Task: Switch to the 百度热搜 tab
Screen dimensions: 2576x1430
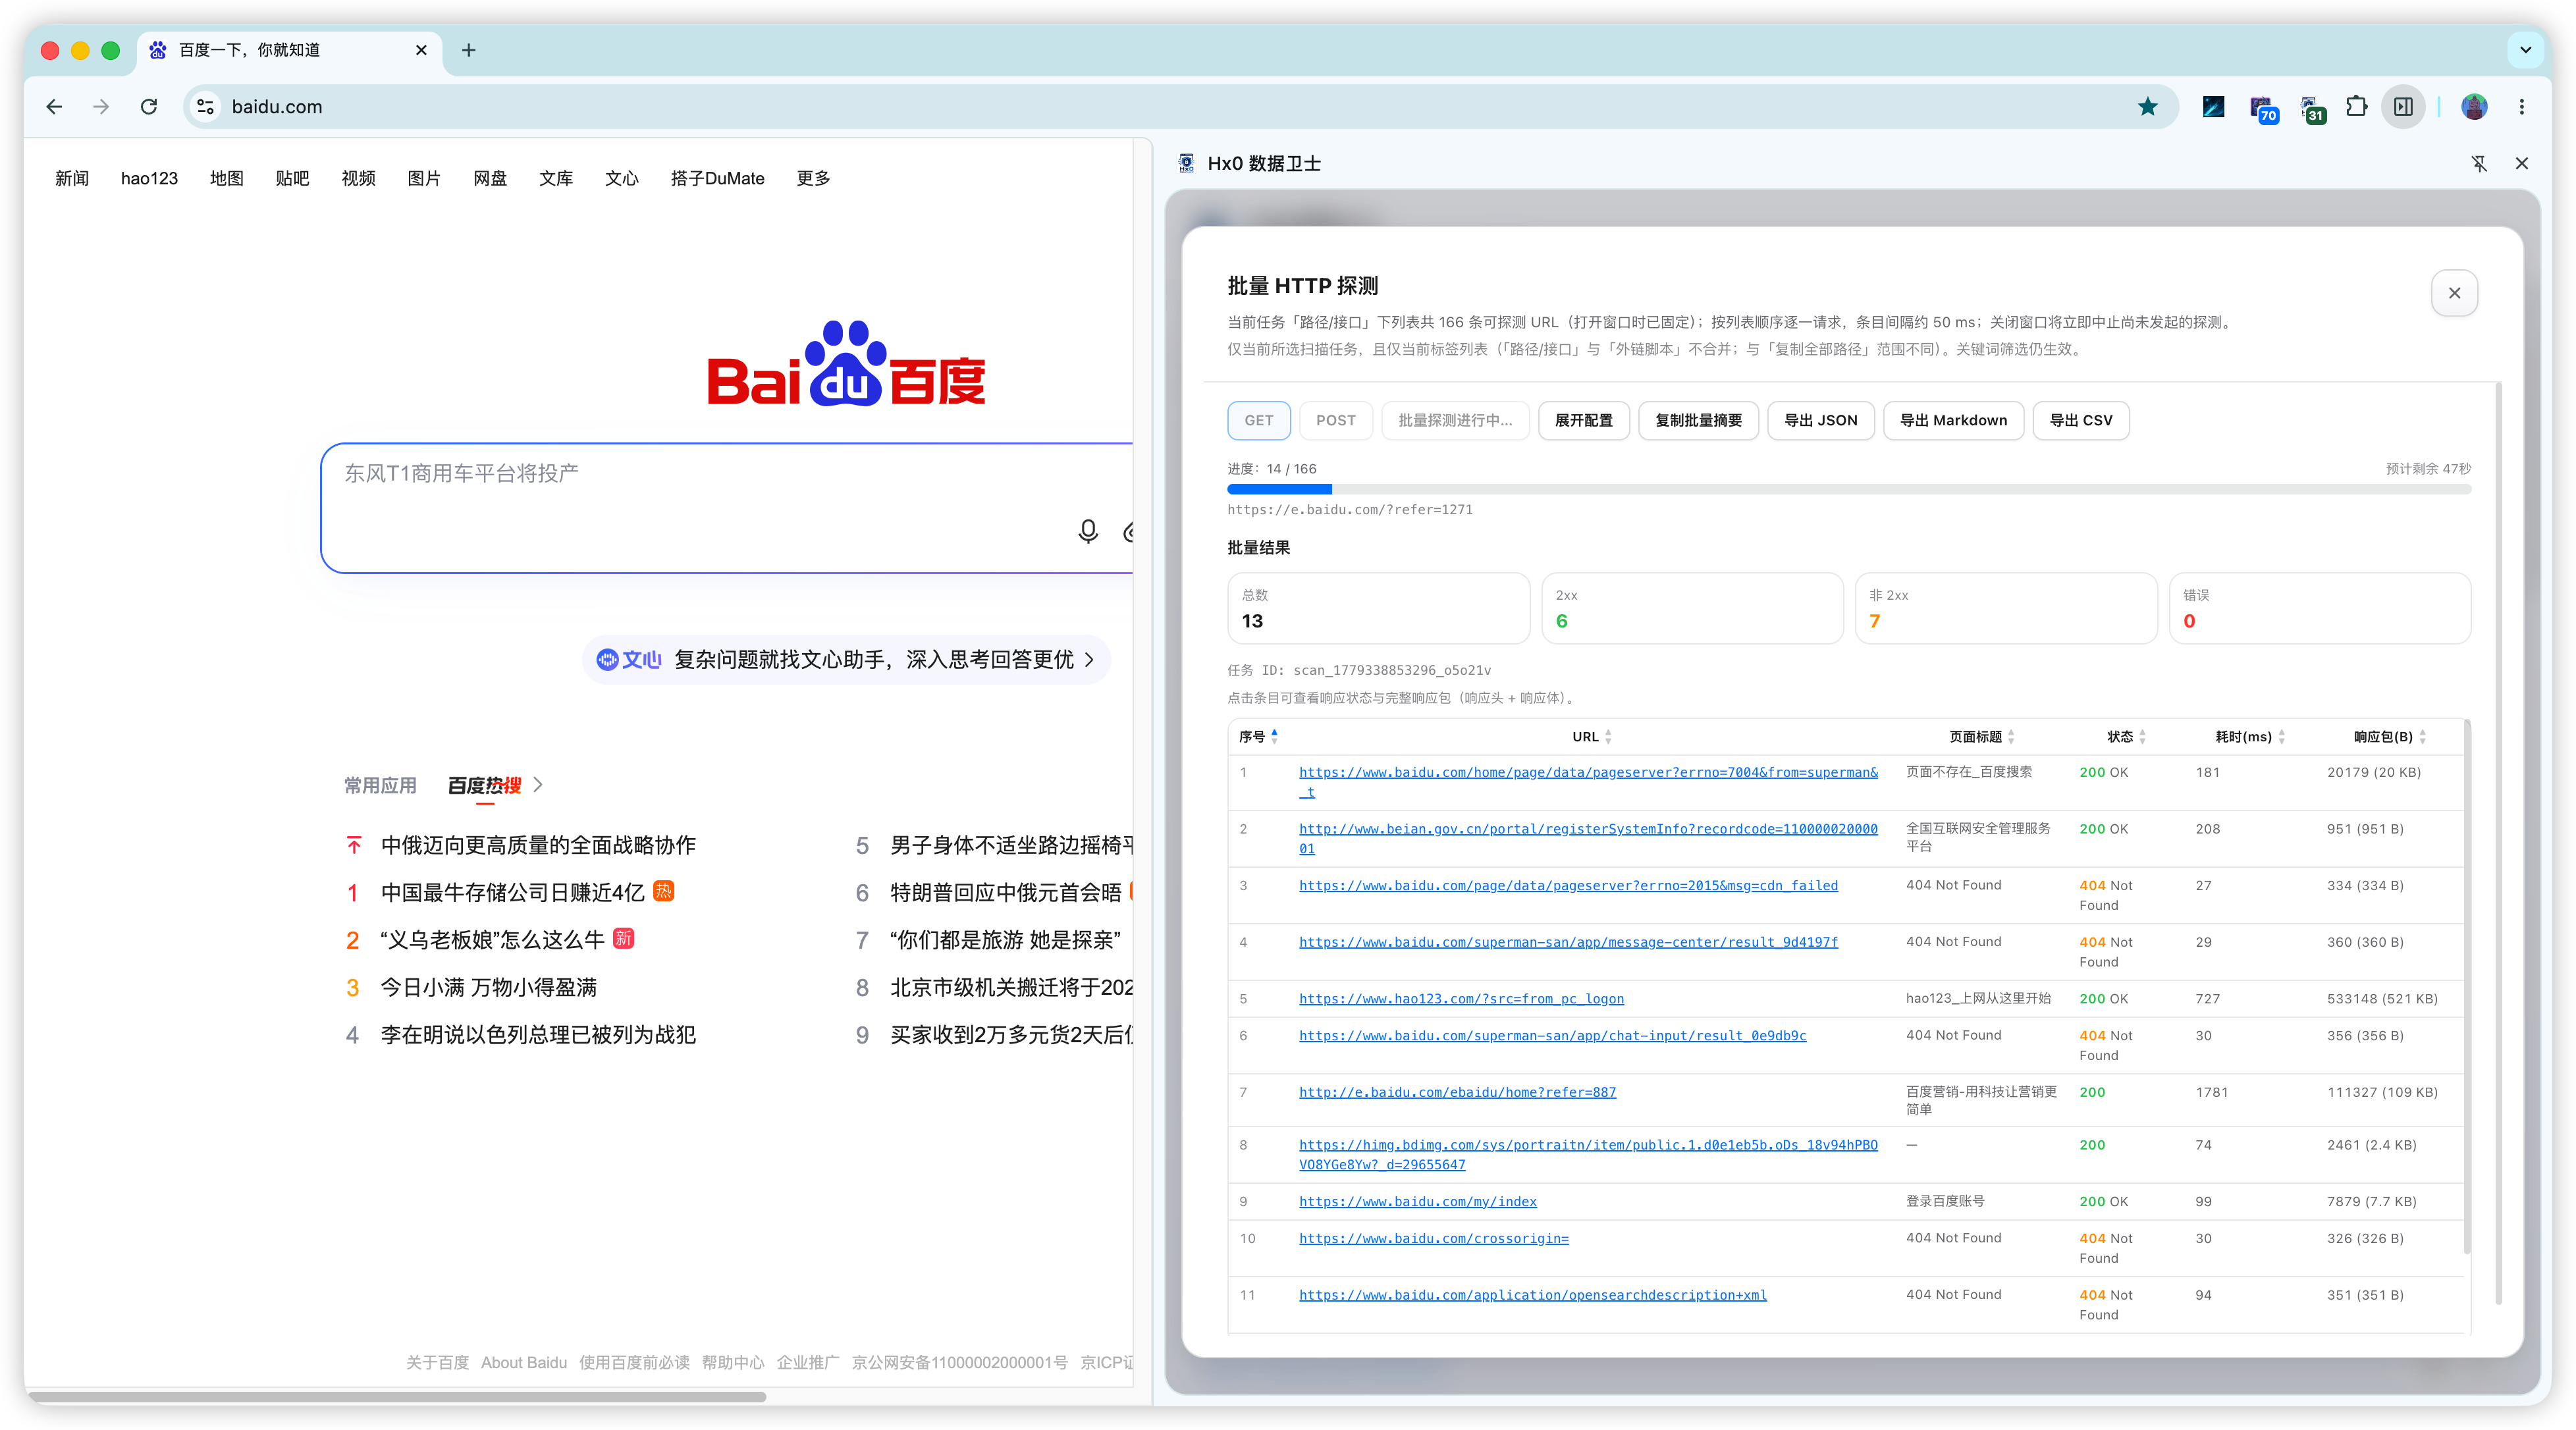Action: [x=485, y=785]
